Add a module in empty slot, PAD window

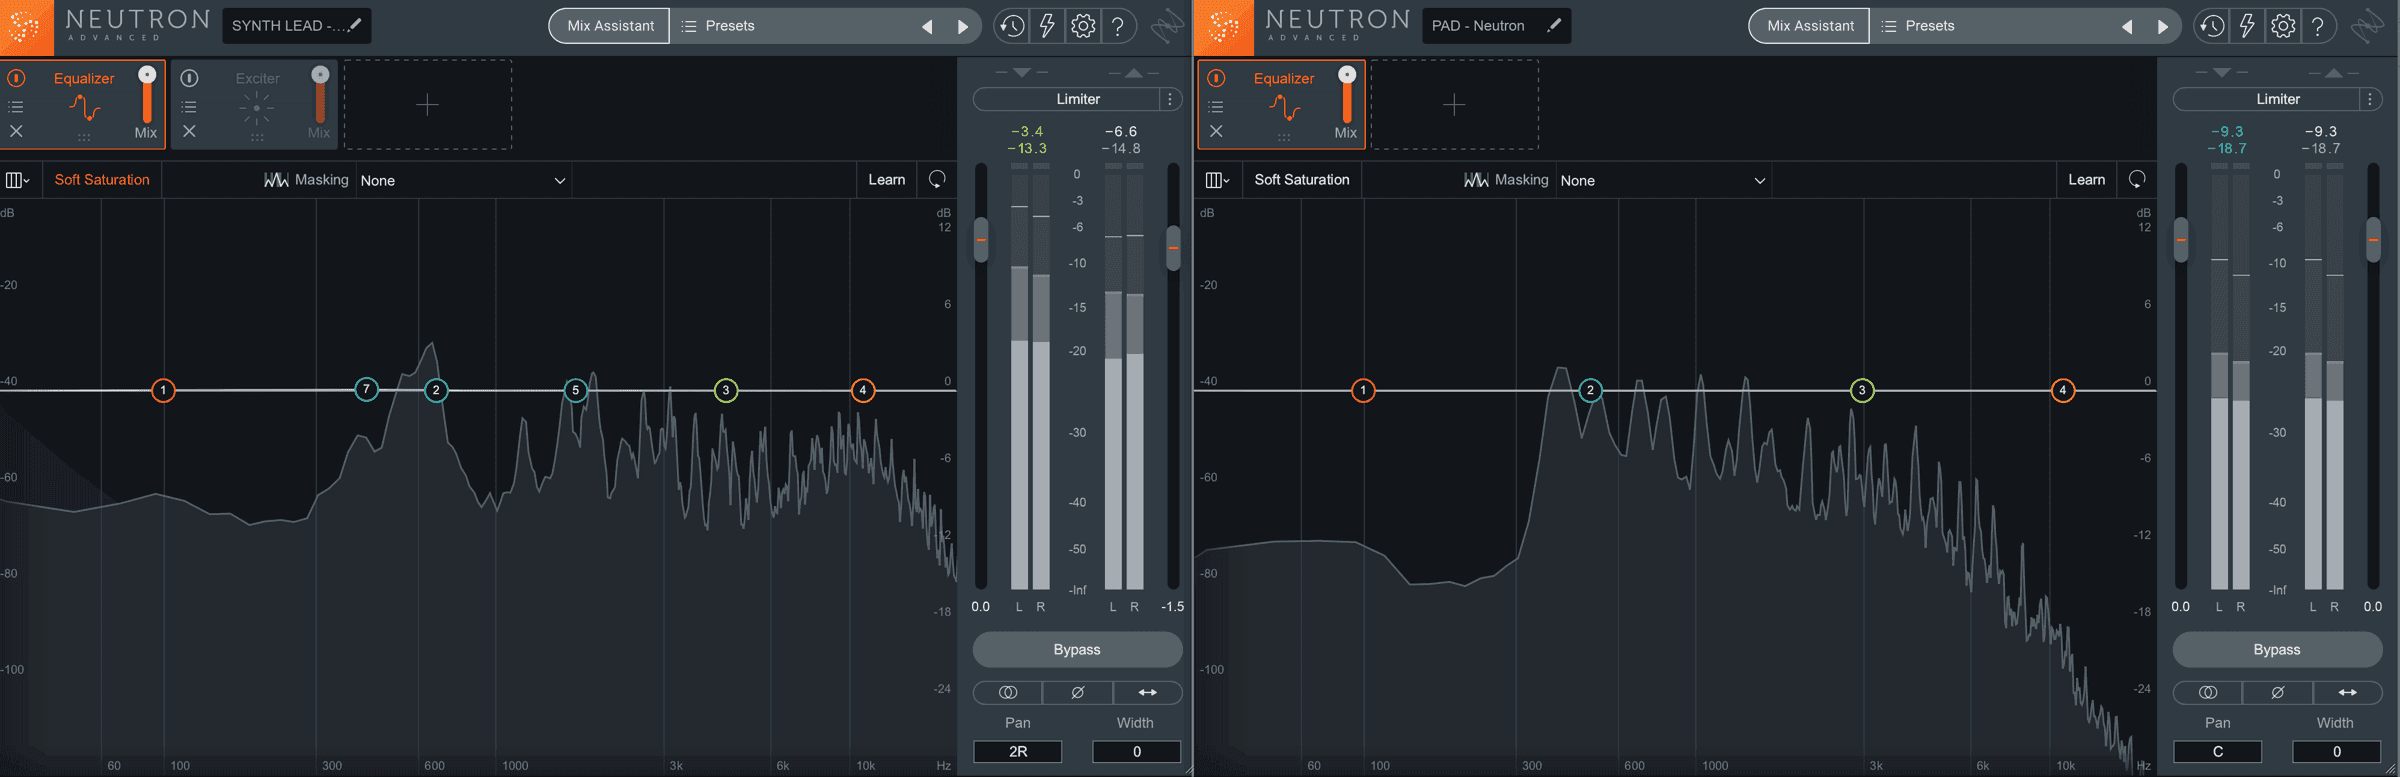click(1454, 104)
